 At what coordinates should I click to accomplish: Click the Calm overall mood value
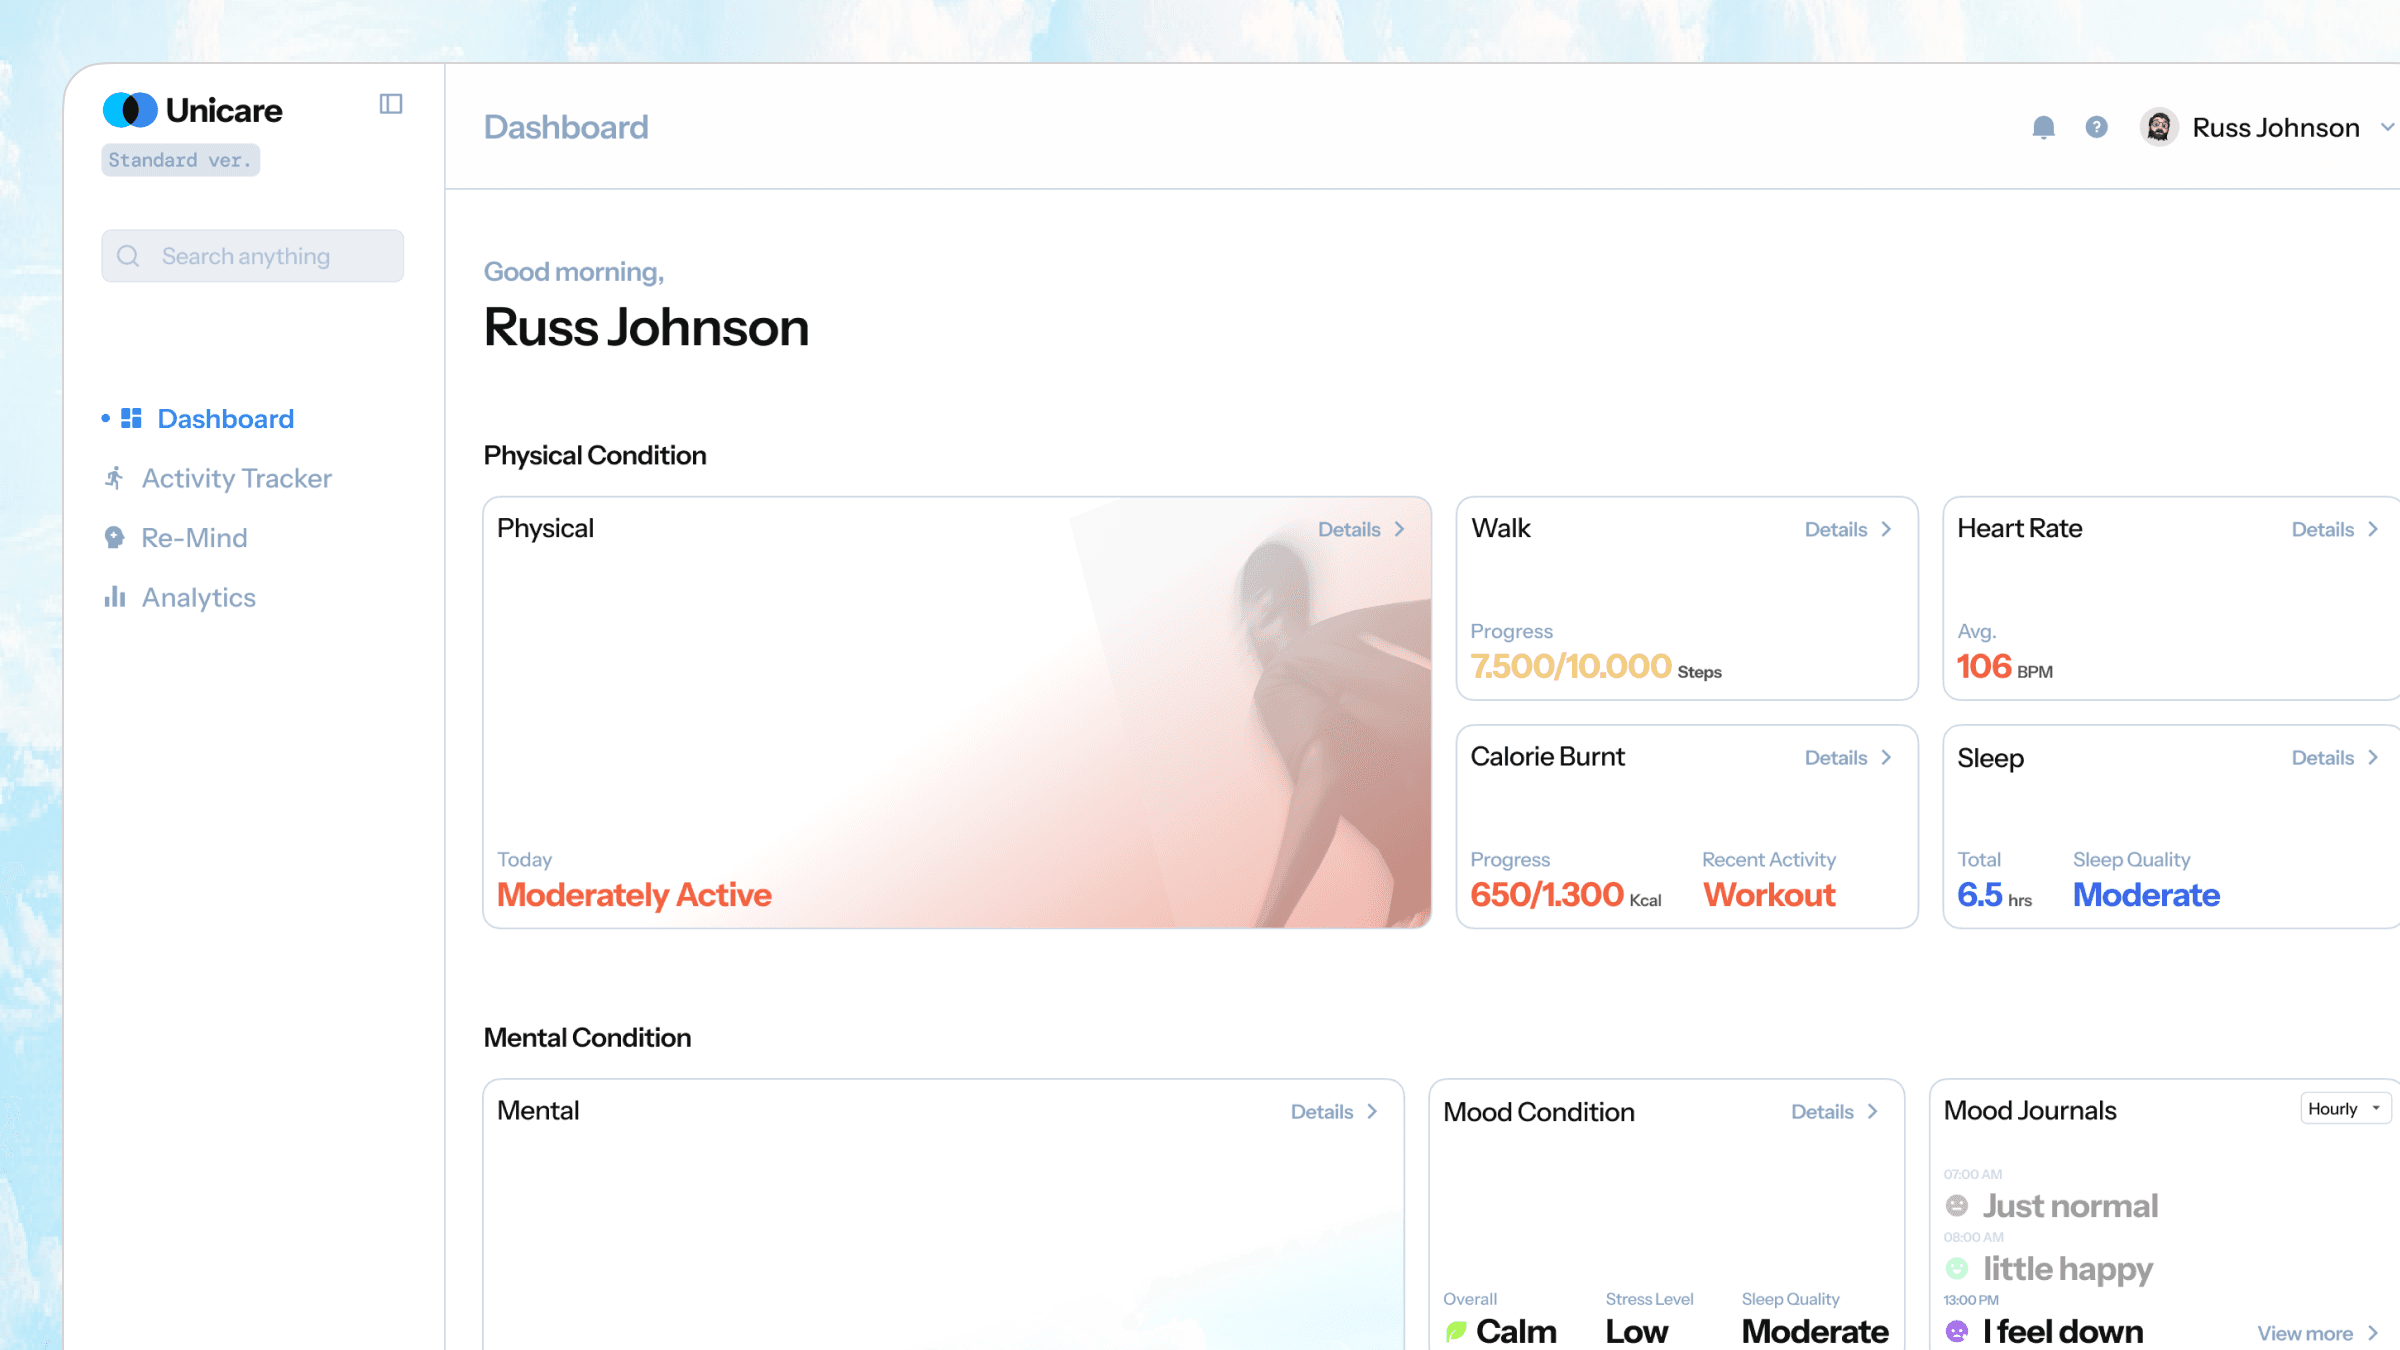tap(1516, 1332)
